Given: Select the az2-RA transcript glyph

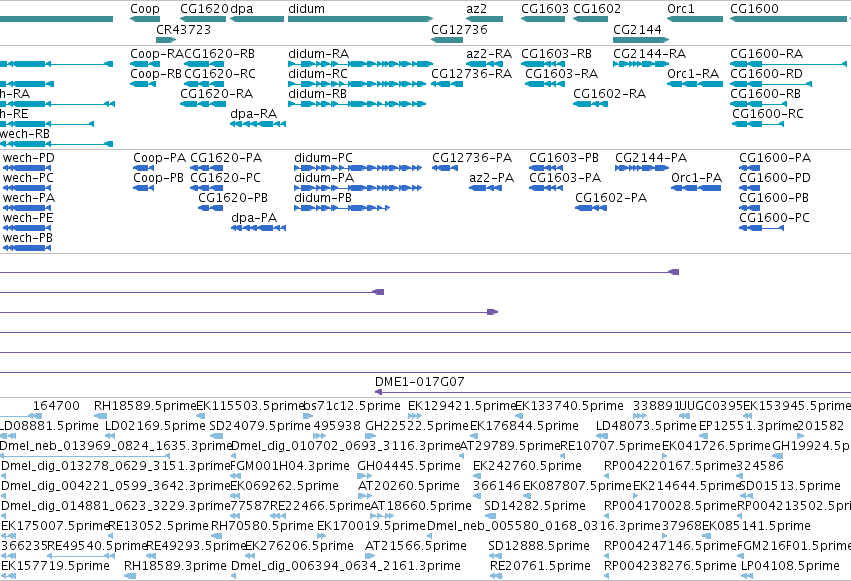Looking at the screenshot, I should pyautogui.click(x=485, y=64).
